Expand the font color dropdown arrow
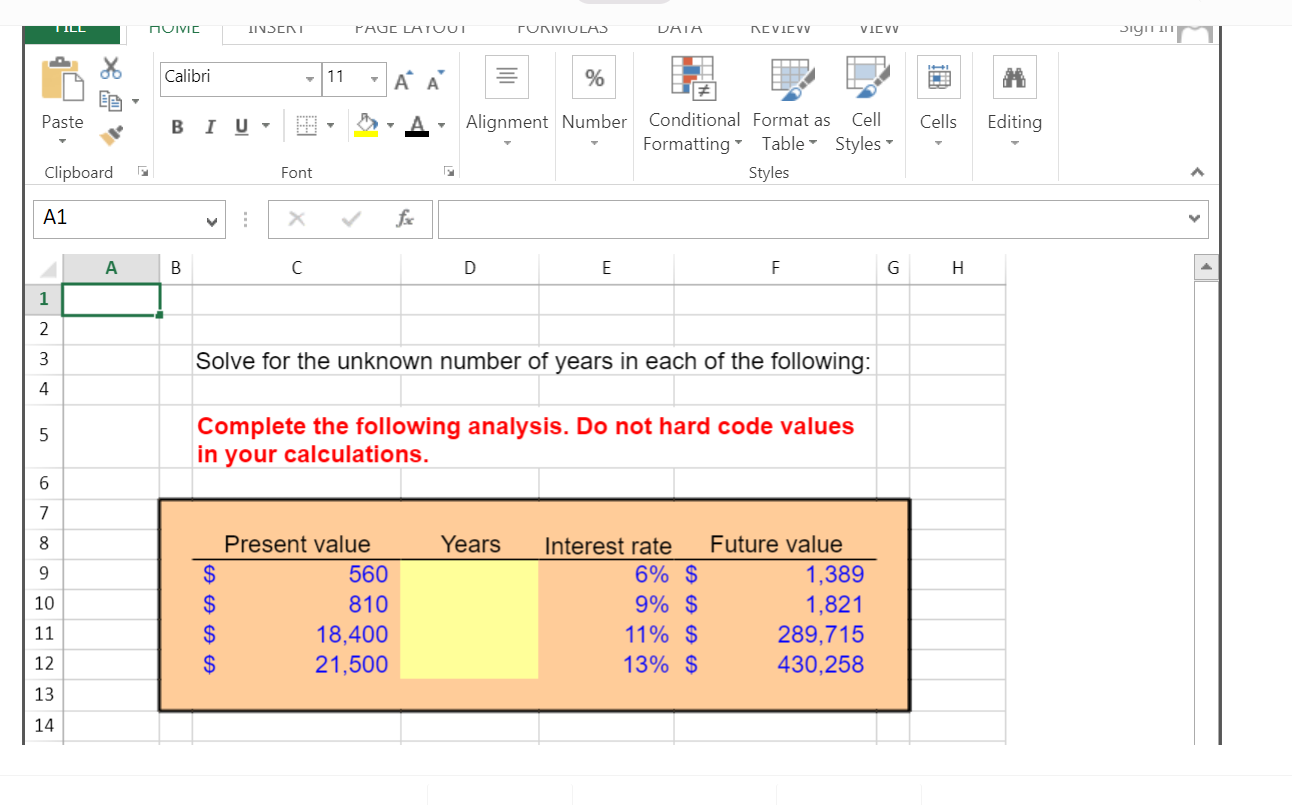Image resolution: width=1292 pixels, height=805 pixels. tap(441, 128)
